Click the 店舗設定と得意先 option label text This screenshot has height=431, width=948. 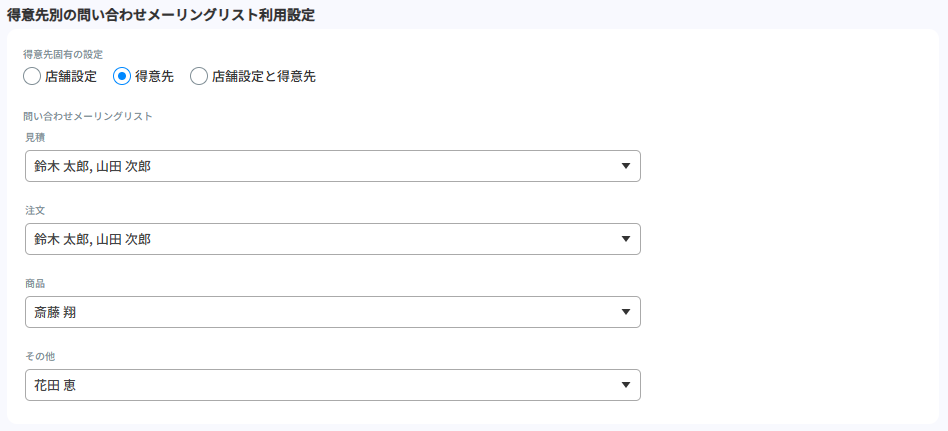coord(263,76)
